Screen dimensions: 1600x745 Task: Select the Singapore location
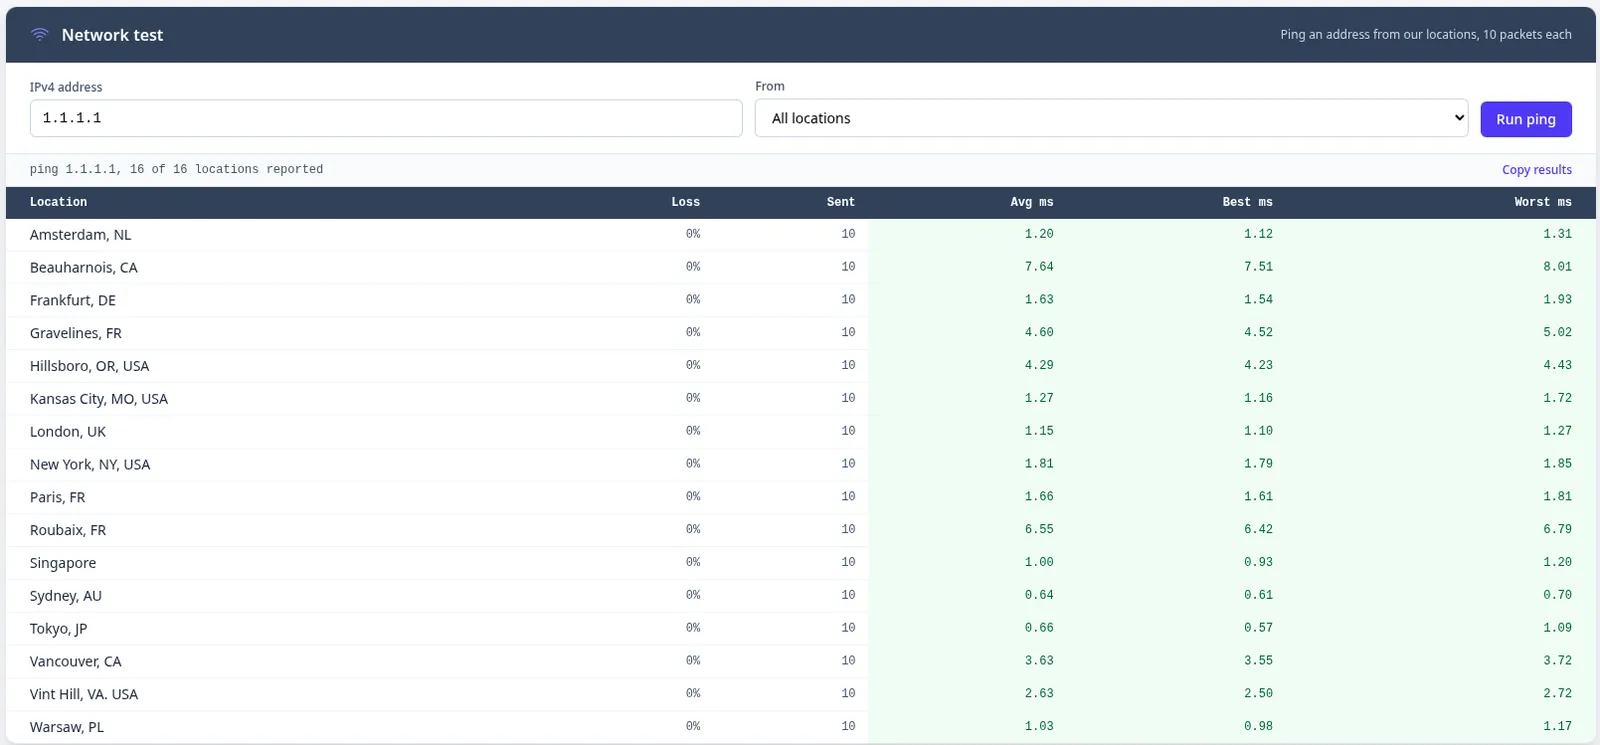tap(63, 563)
